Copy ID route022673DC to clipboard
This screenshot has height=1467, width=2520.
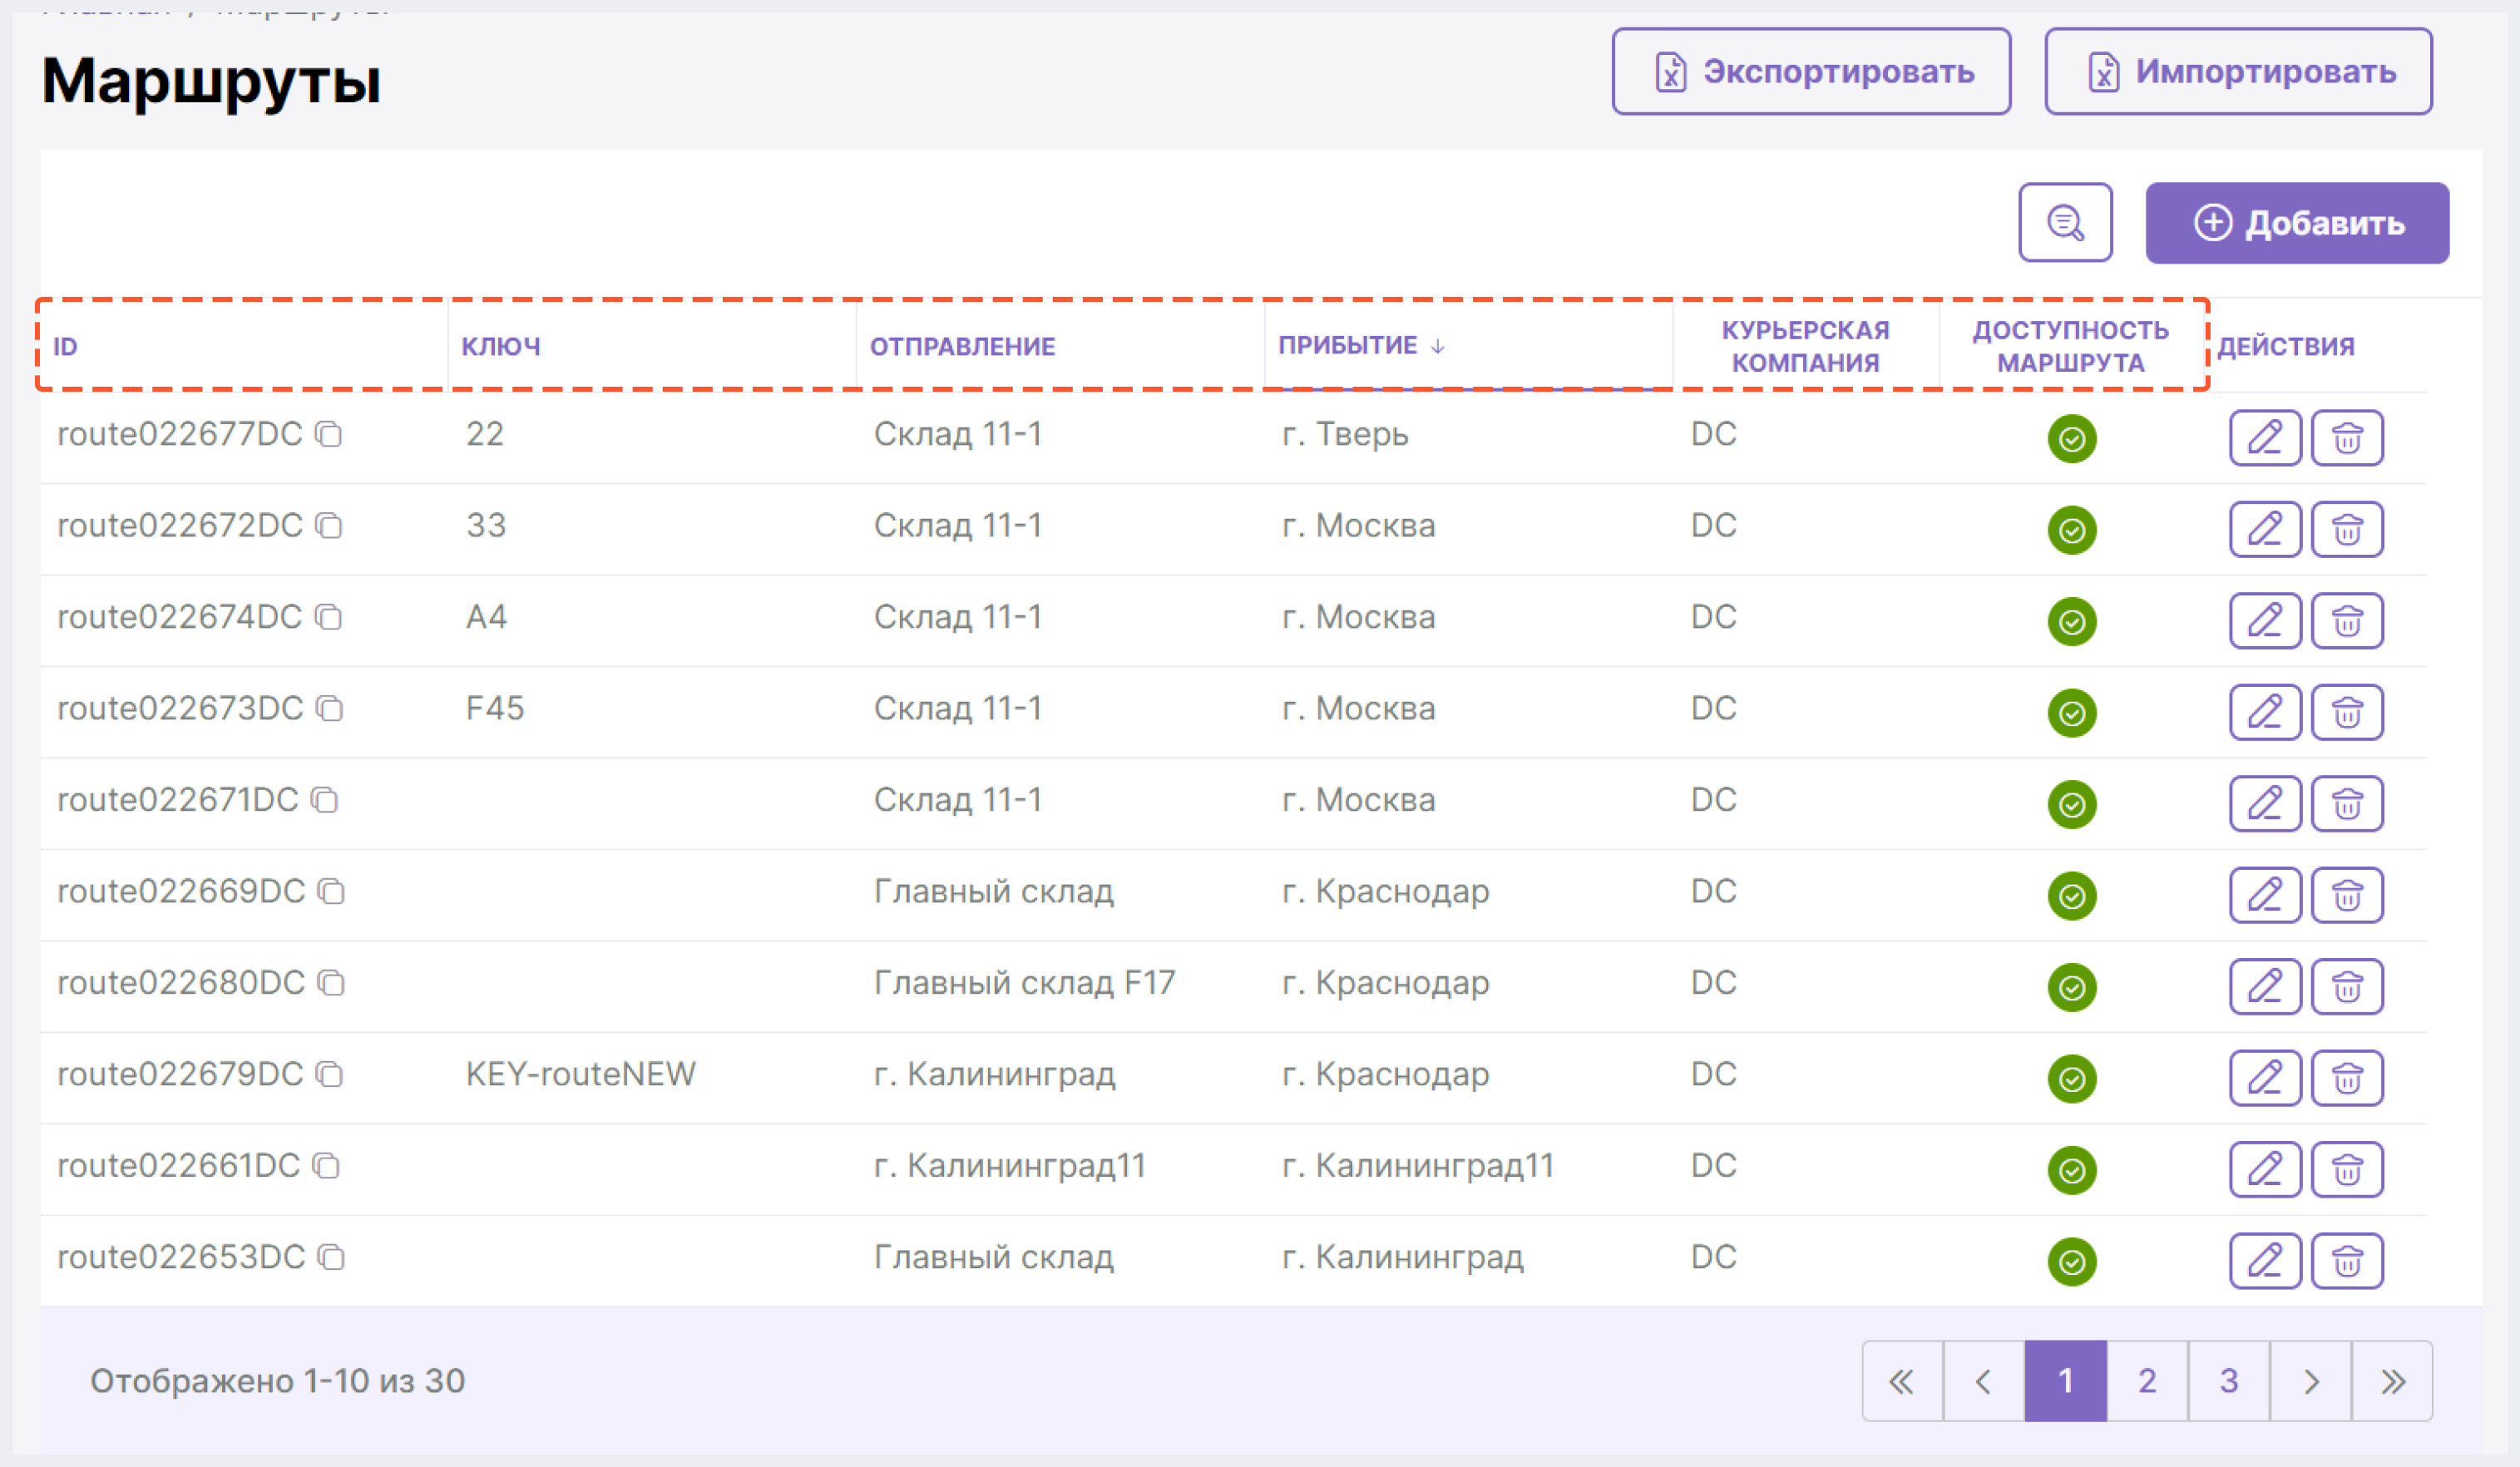point(330,709)
